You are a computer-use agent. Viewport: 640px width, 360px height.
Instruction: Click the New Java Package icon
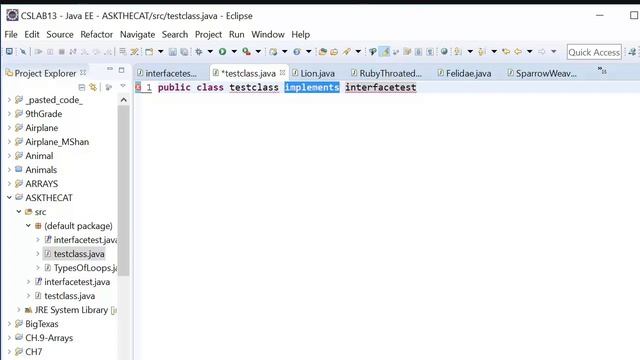tap(273, 51)
